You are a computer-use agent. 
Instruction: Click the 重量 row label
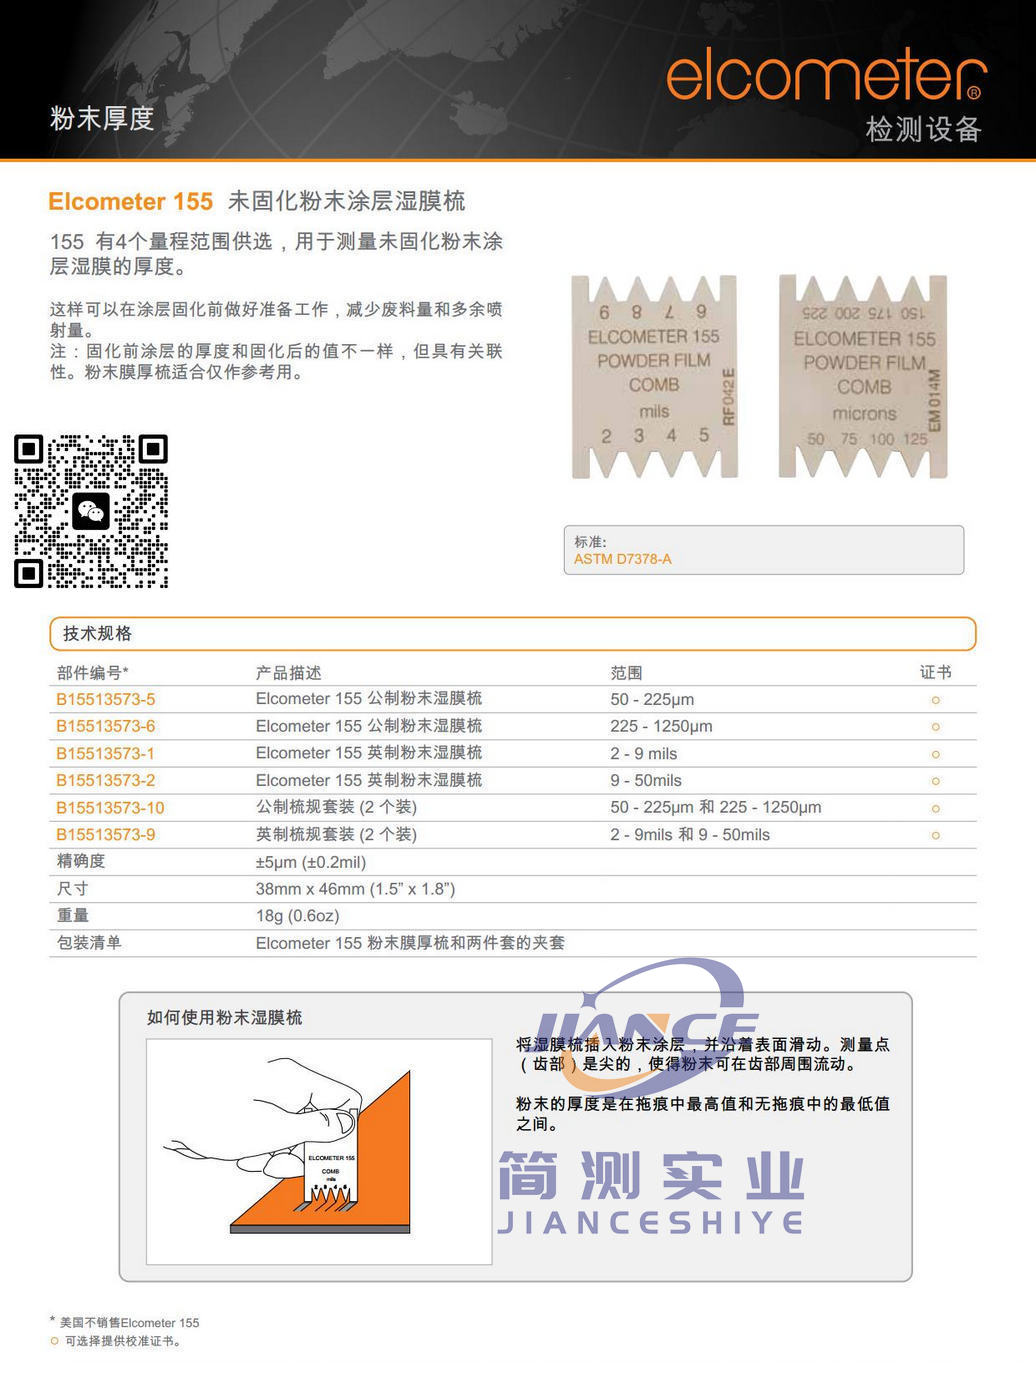pyautogui.click(x=73, y=915)
